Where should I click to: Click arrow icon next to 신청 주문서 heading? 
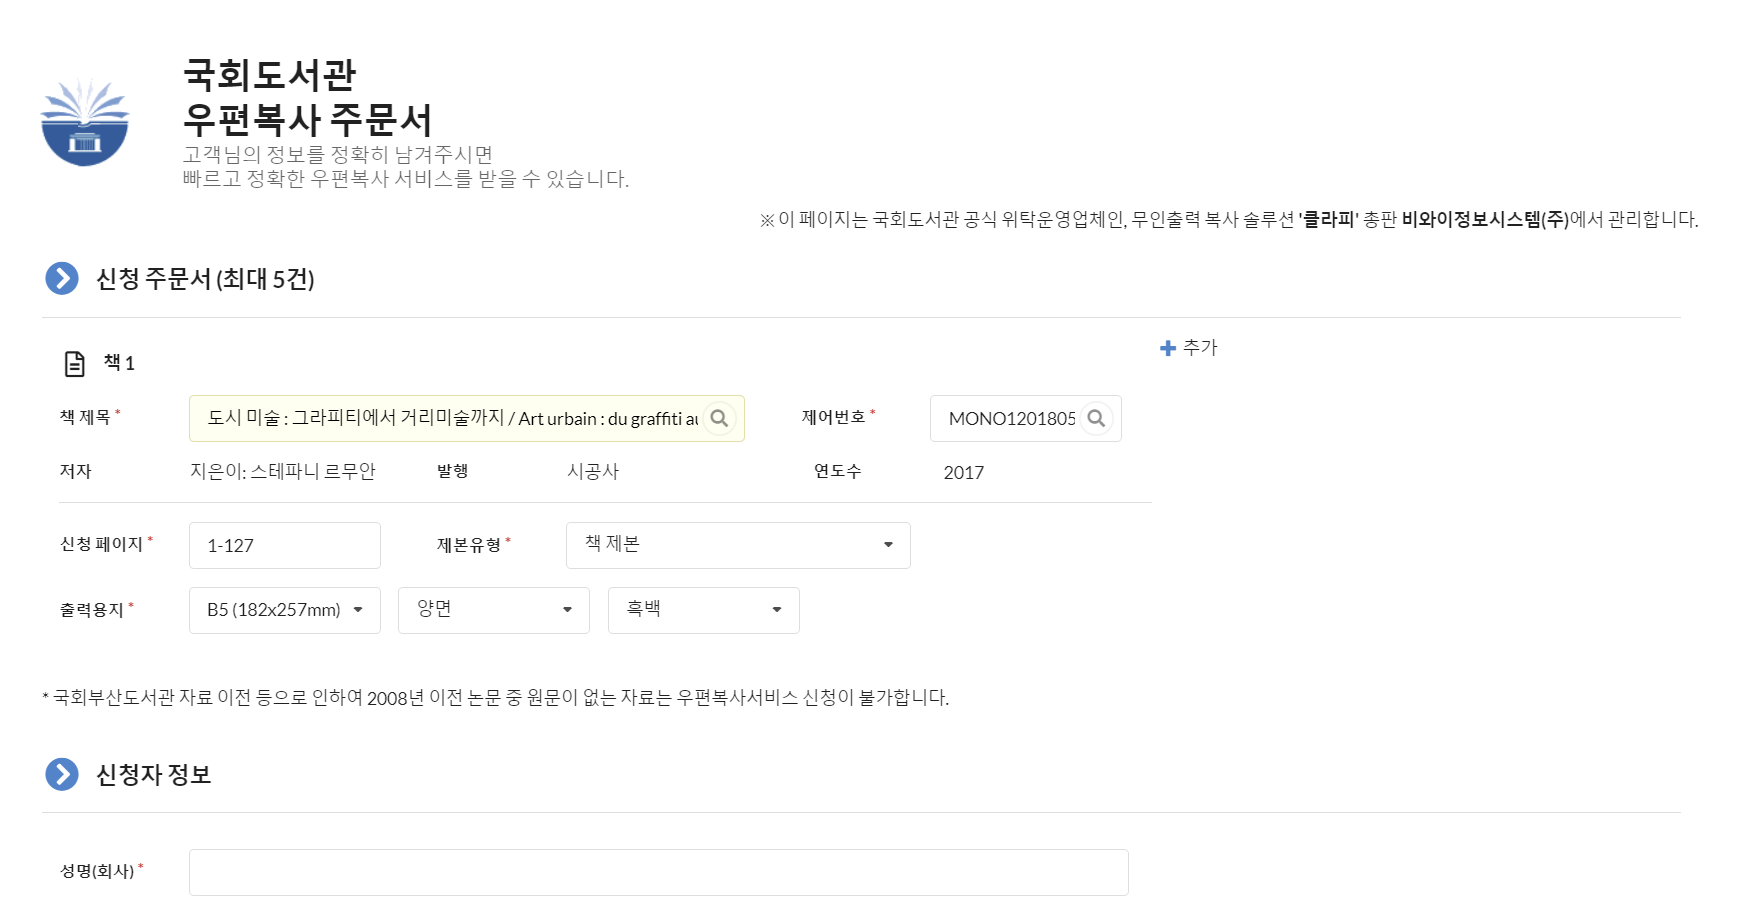(x=62, y=278)
